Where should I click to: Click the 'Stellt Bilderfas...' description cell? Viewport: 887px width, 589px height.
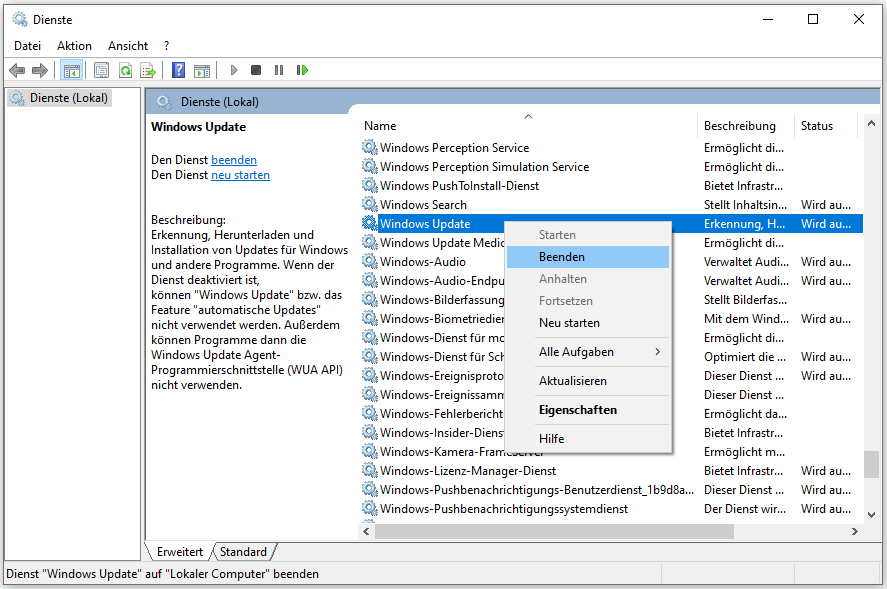coord(745,300)
